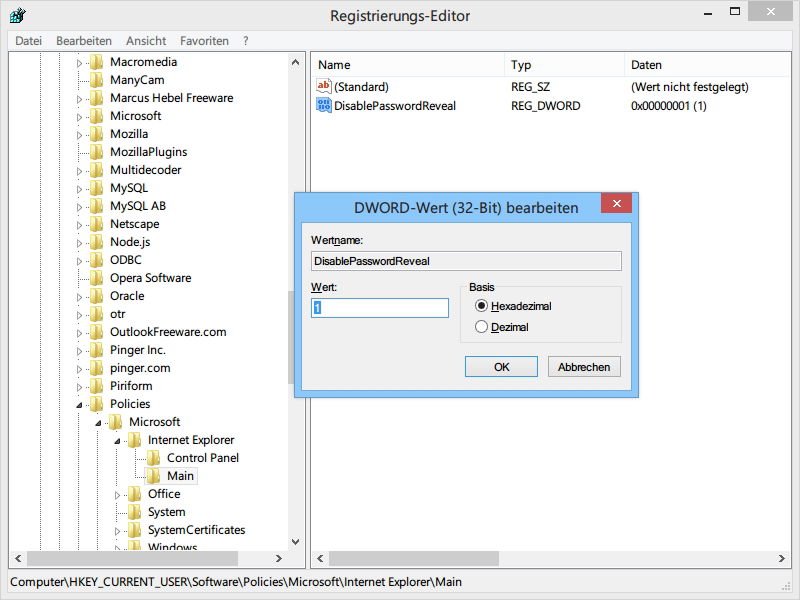Click the Policies folder icon

[x=96, y=404]
